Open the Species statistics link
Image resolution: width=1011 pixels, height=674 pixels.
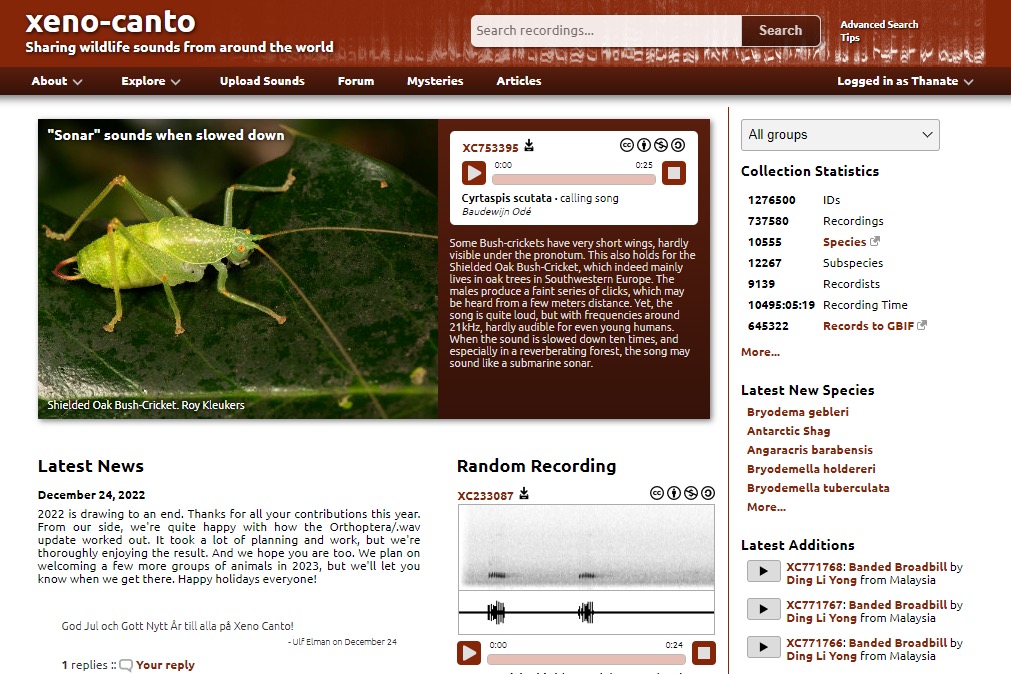844,242
